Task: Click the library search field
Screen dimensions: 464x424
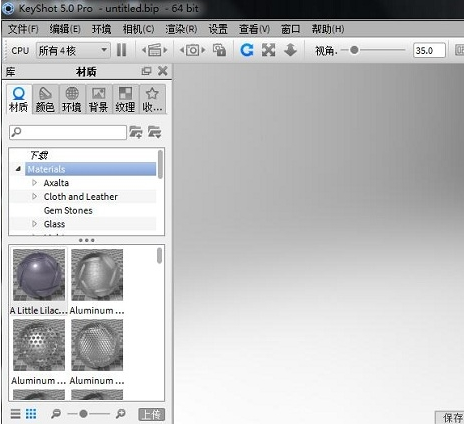Action: 68,132
